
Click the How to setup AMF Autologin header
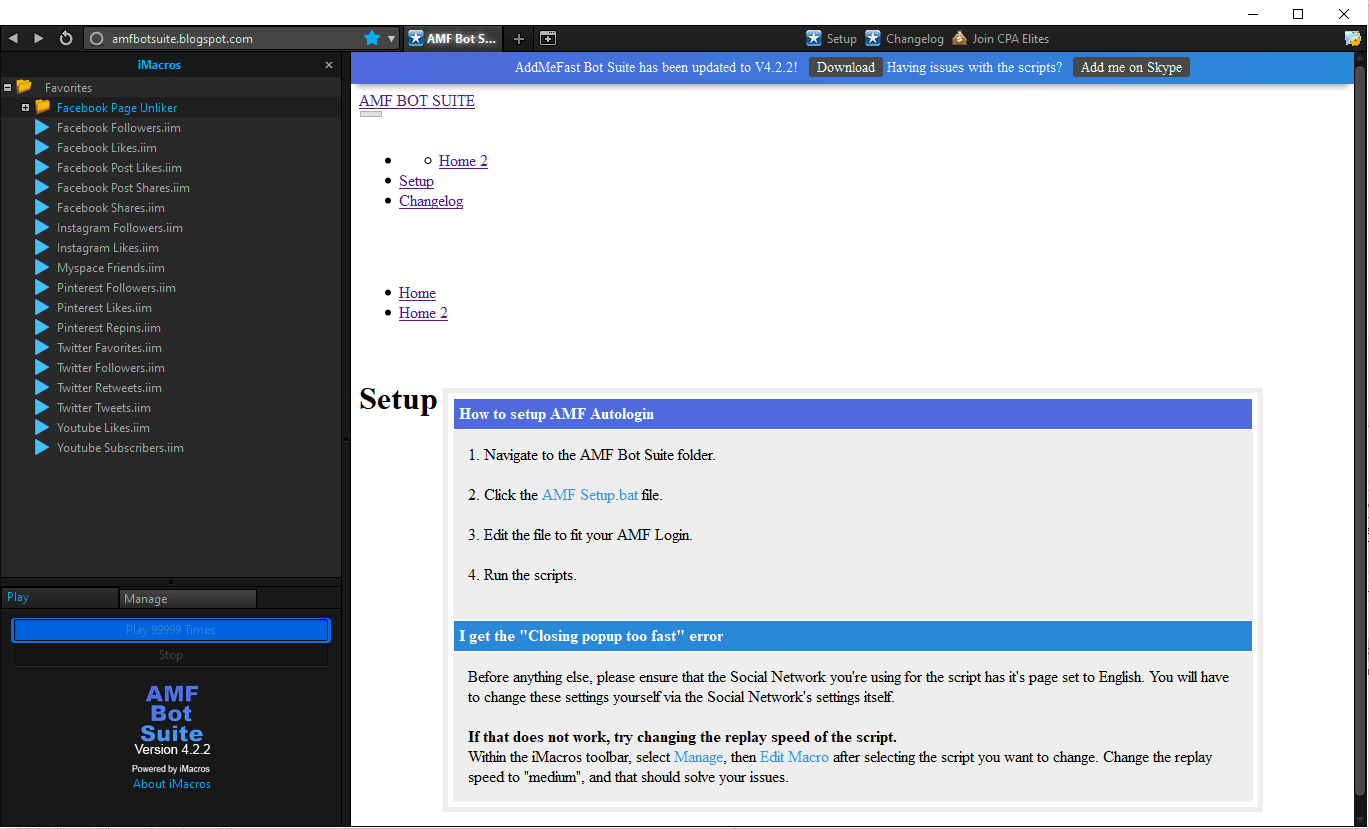tap(853, 414)
